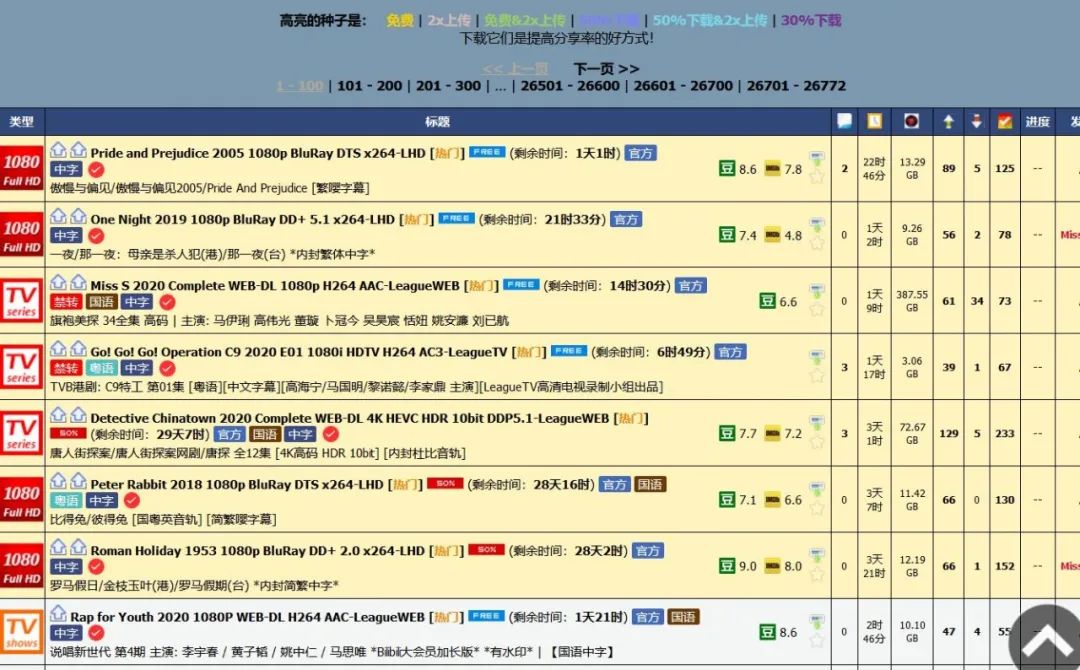Sort by the time-added clock column icon
Screen dimensions: 1080x670
coord(874,121)
